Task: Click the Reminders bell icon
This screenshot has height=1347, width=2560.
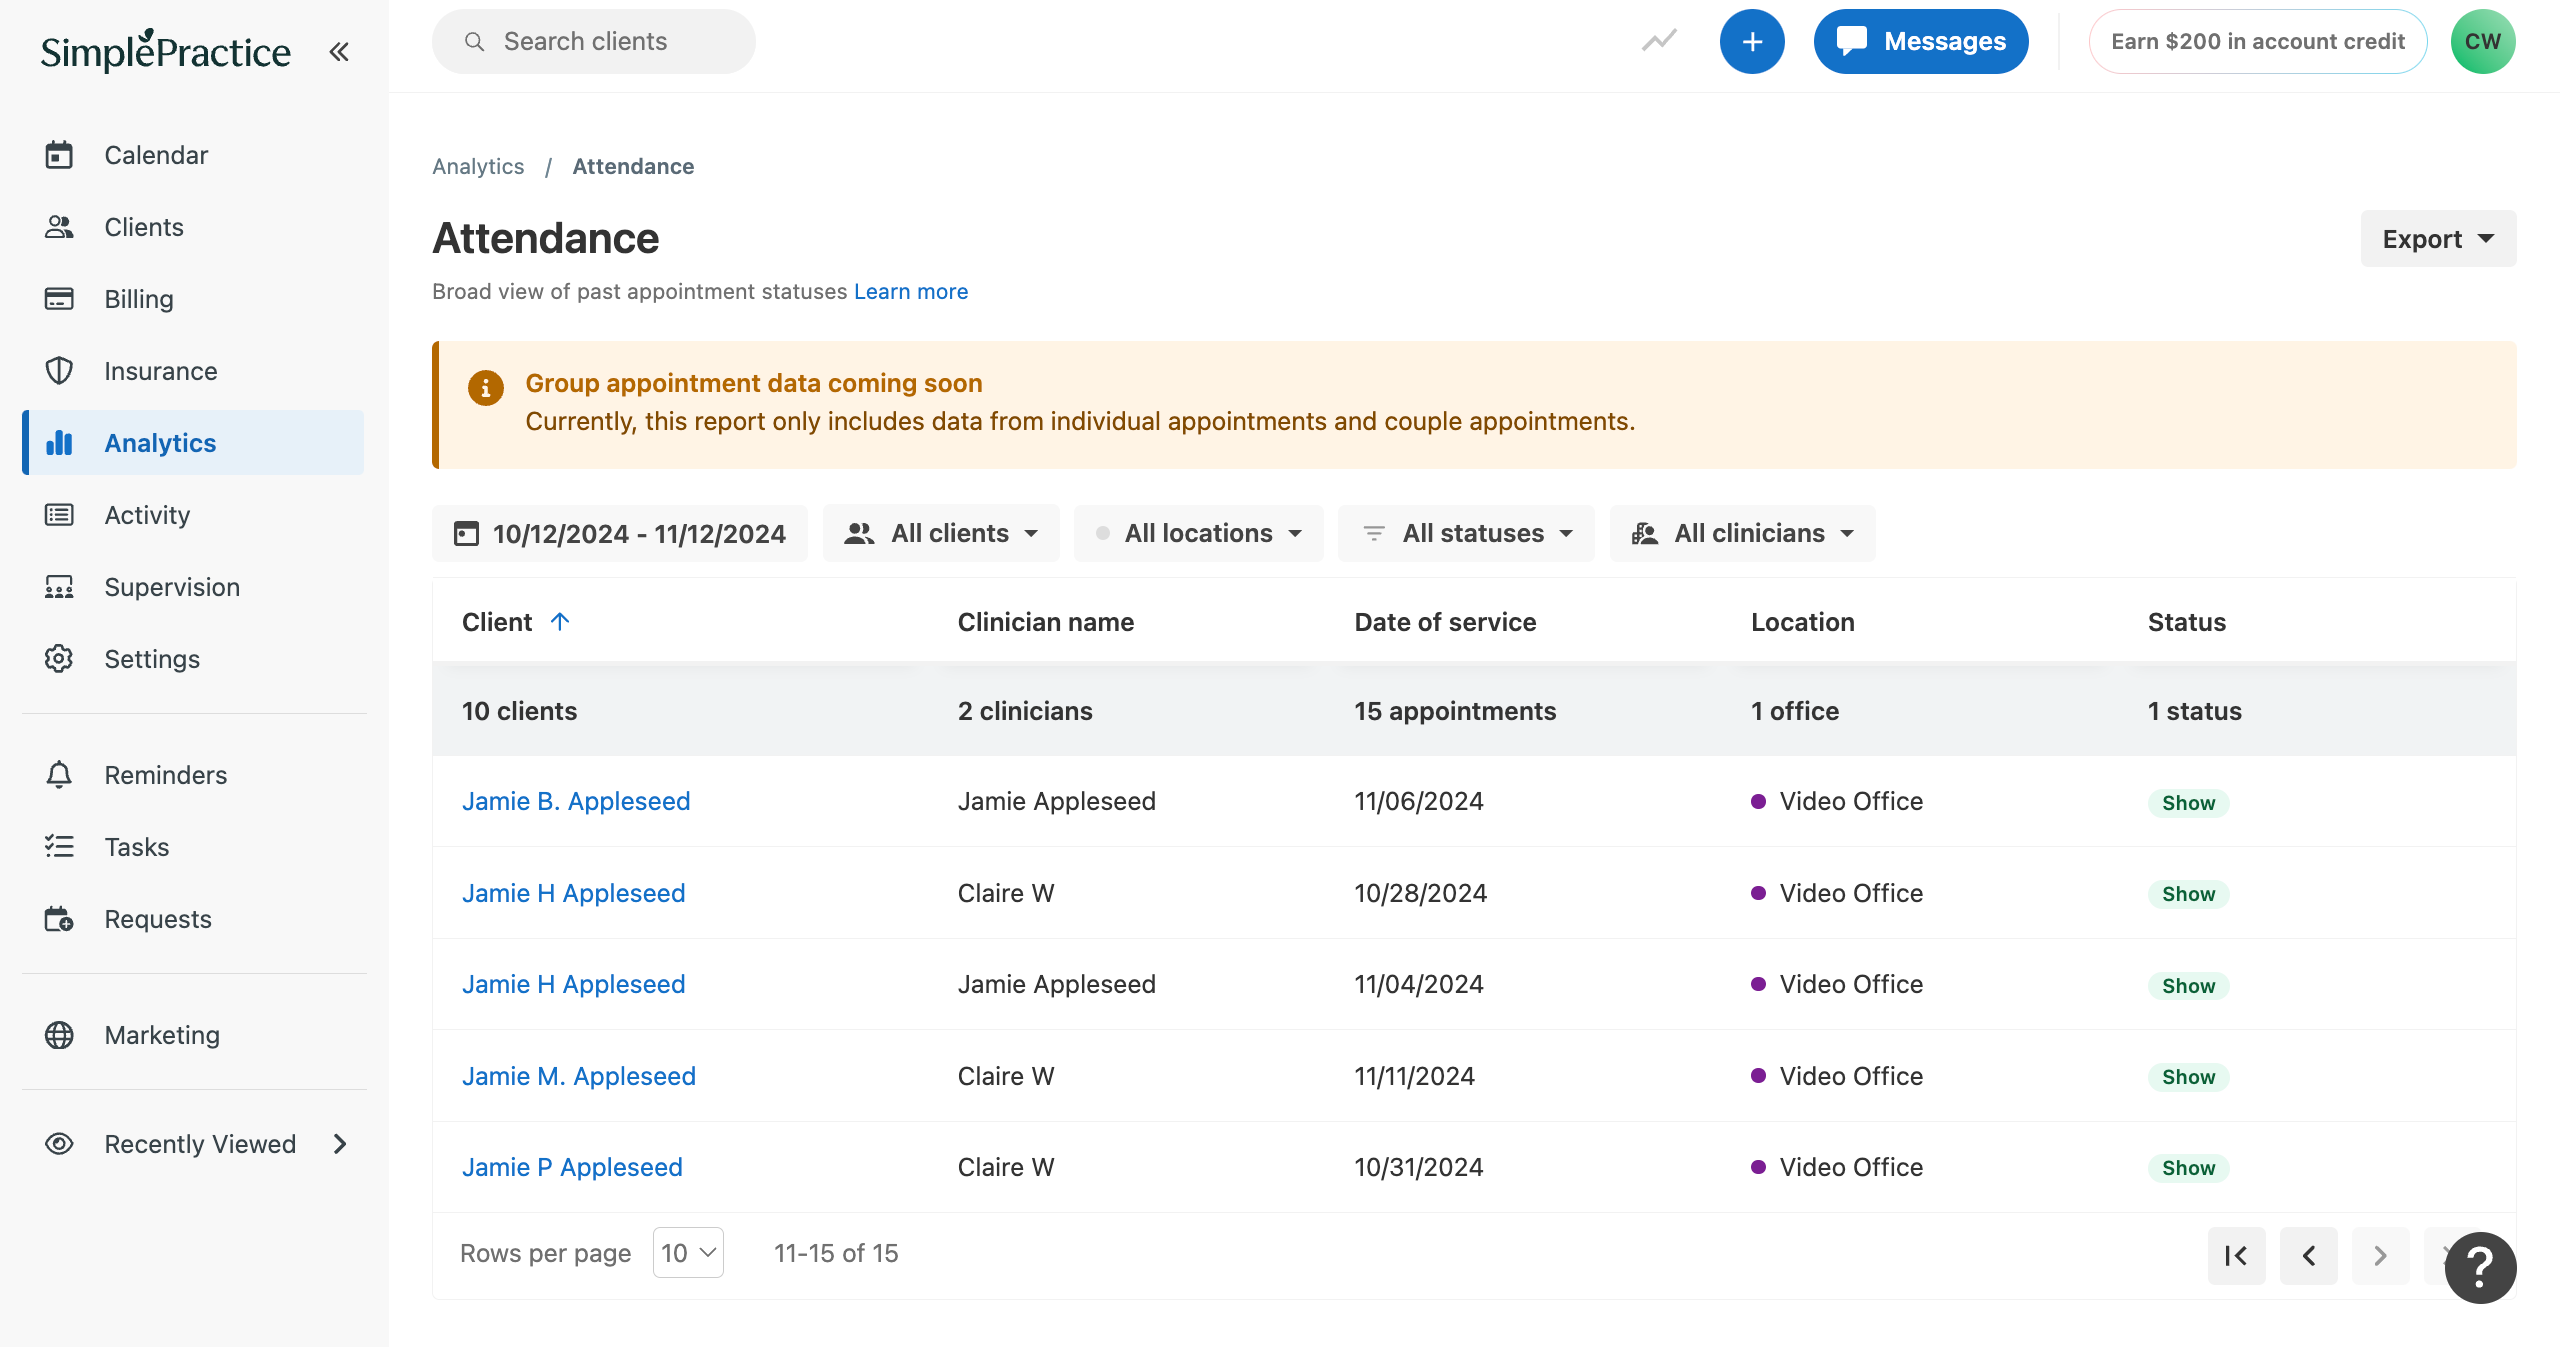Action: 59,775
